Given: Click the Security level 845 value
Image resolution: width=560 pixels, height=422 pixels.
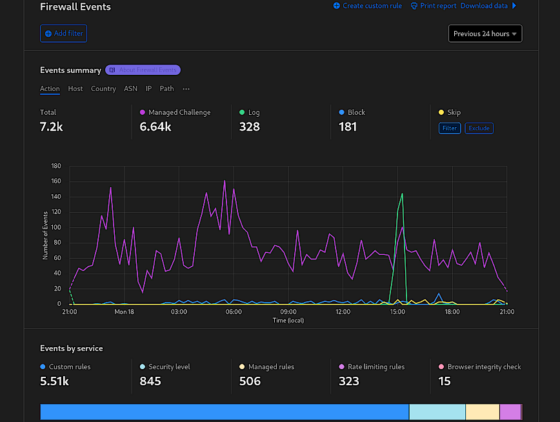Looking at the screenshot, I should pyautogui.click(x=150, y=381).
